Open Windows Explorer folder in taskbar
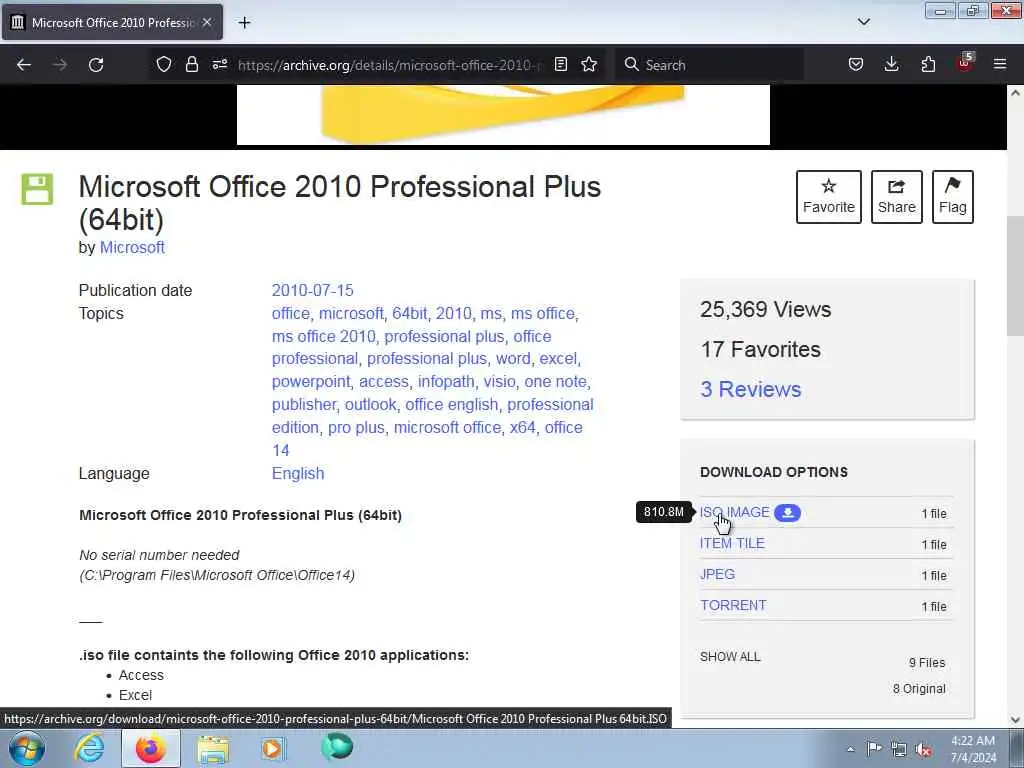The image size is (1024, 768). point(213,749)
